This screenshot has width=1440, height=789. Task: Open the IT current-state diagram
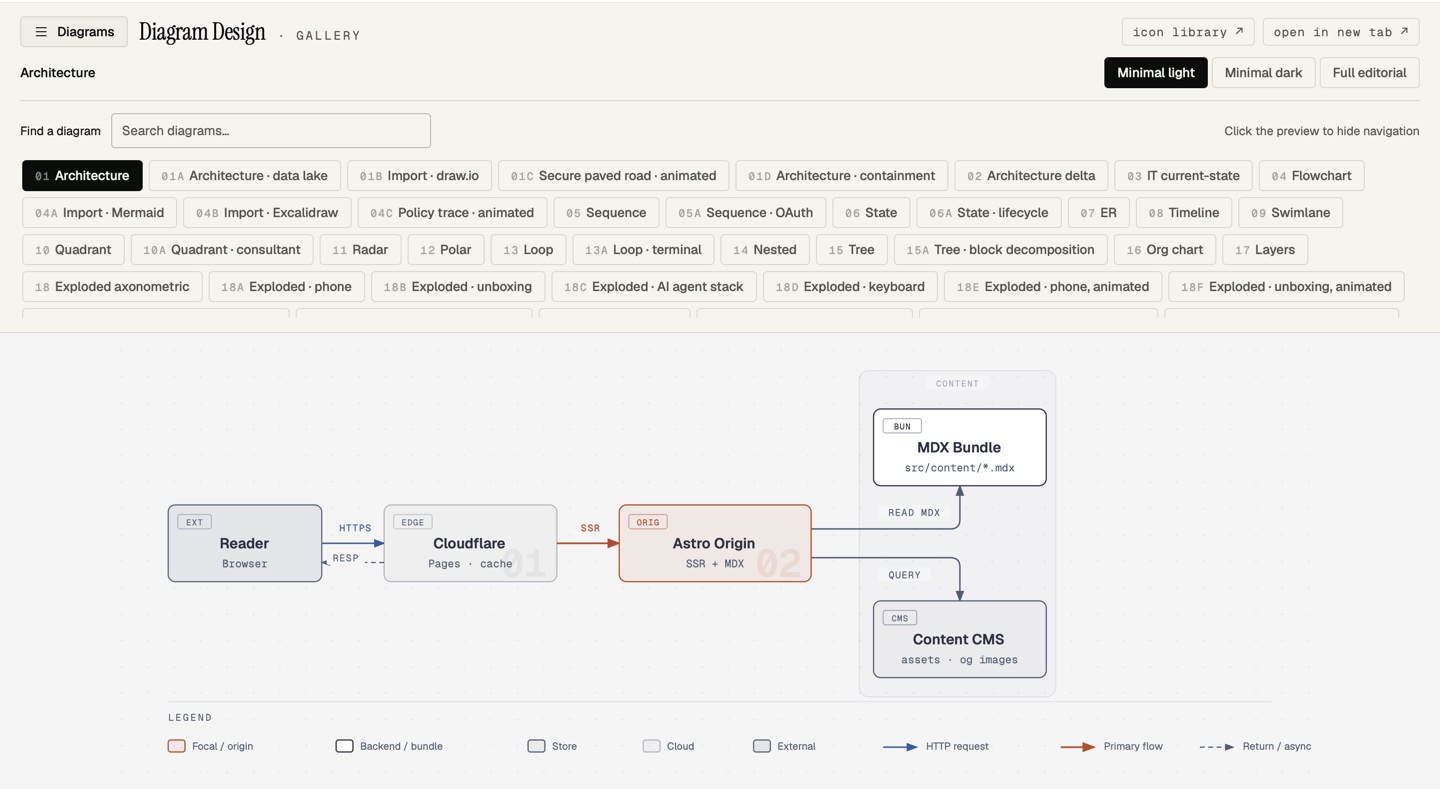(1184, 176)
